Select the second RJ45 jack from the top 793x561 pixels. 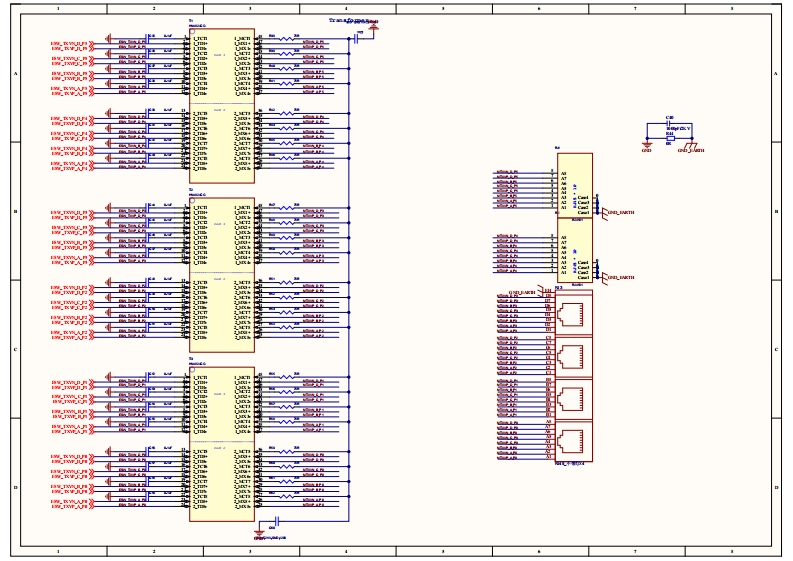[x=575, y=355]
